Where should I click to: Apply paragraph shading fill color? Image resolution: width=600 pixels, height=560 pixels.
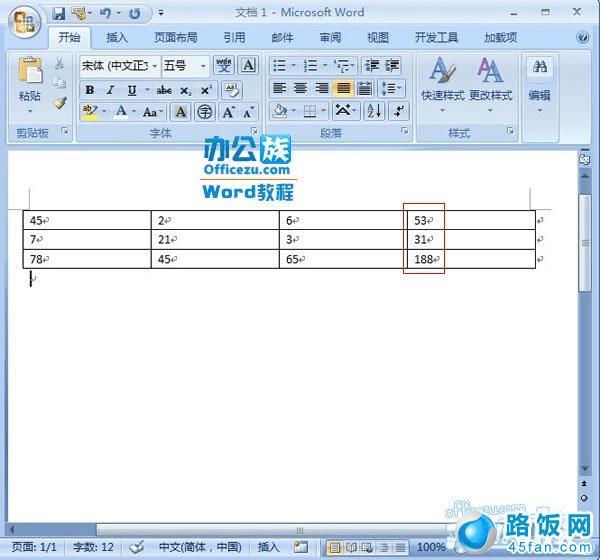(279, 111)
